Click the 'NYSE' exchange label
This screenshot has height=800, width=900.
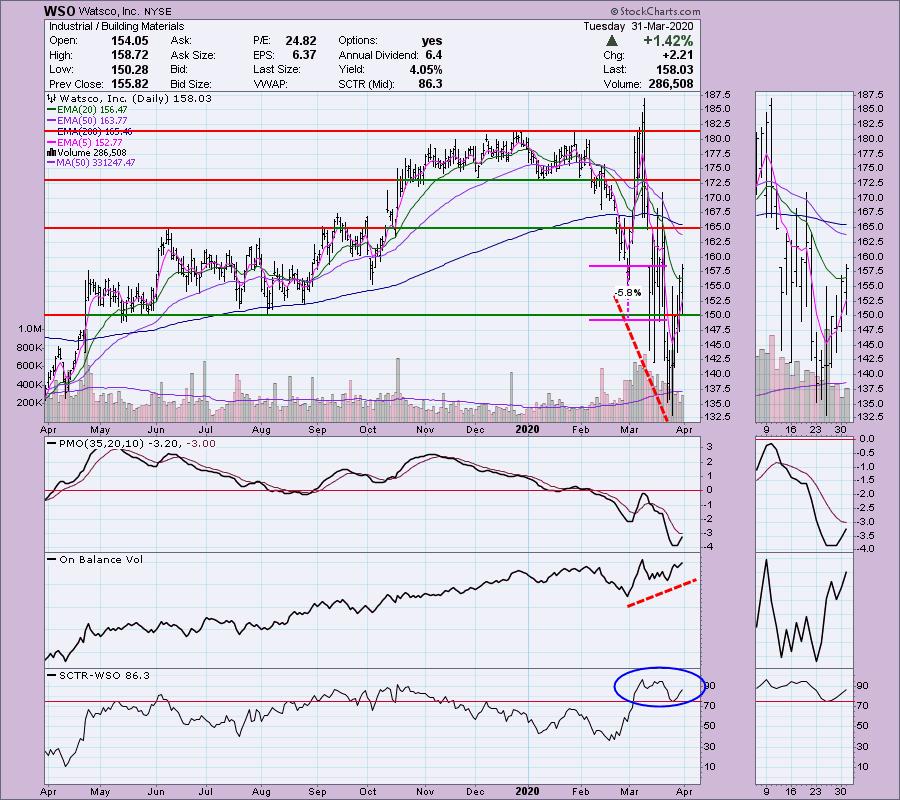point(157,11)
